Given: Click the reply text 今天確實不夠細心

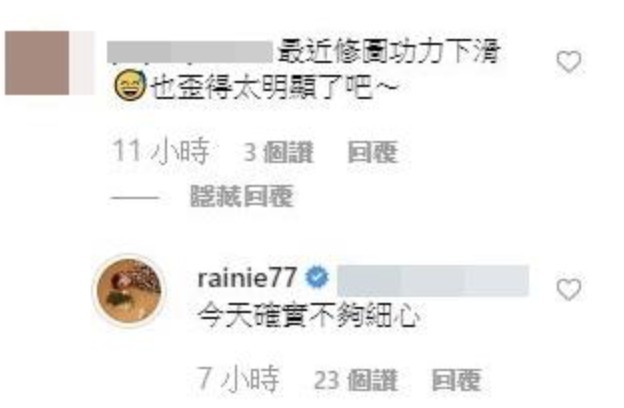Looking at the screenshot, I should [309, 316].
